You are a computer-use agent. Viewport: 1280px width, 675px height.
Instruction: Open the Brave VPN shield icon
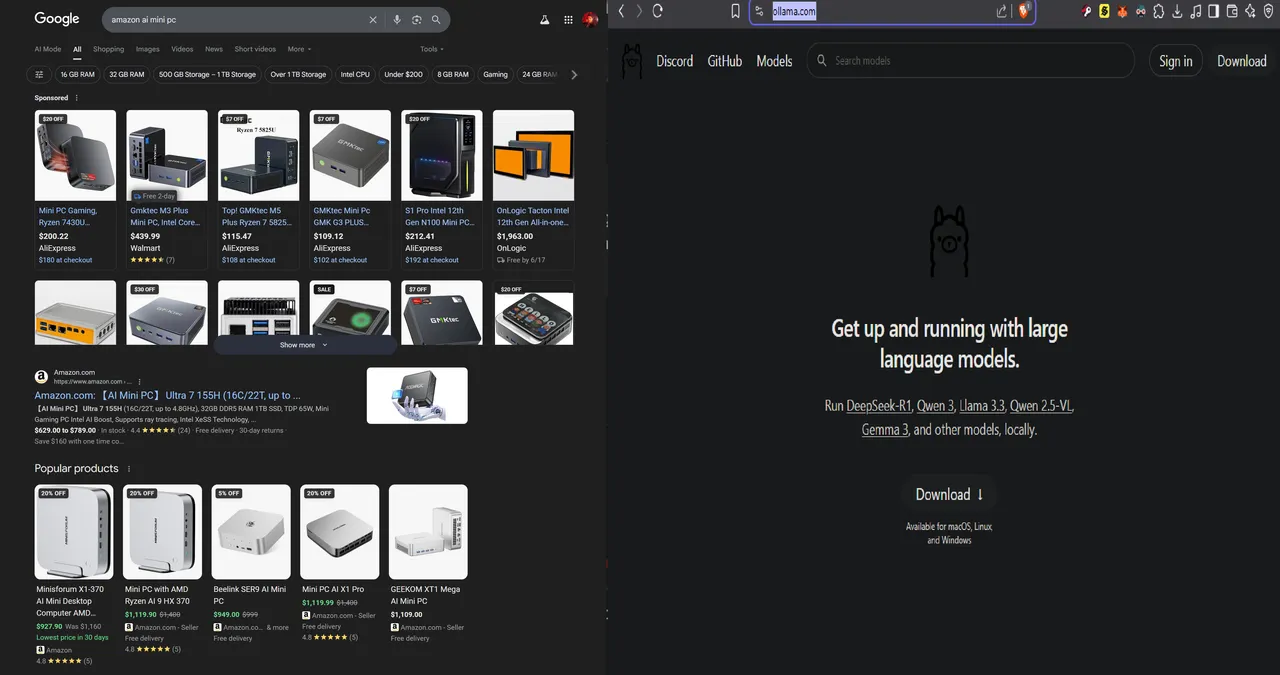pyautogui.click(x=1268, y=11)
